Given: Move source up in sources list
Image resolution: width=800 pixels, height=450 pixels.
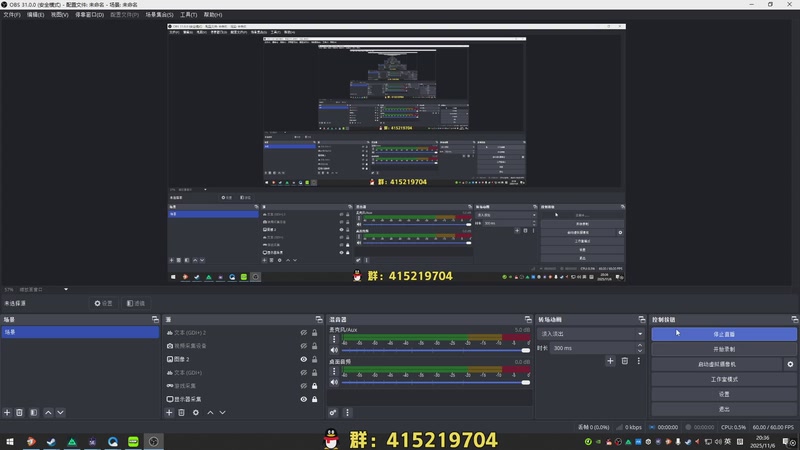Looking at the screenshot, I should coord(210,412).
